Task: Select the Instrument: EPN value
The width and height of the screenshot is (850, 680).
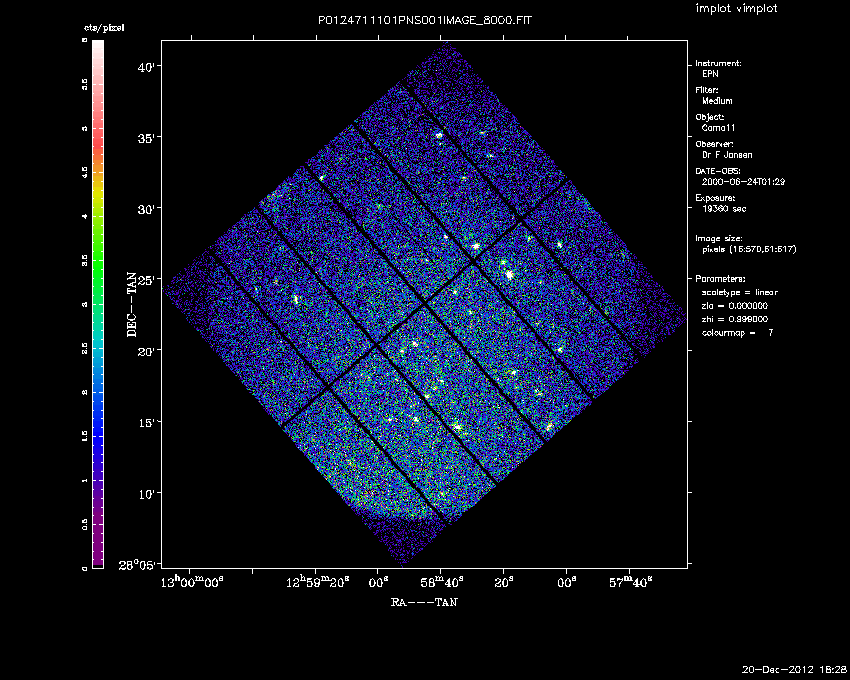Action: pos(709,74)
